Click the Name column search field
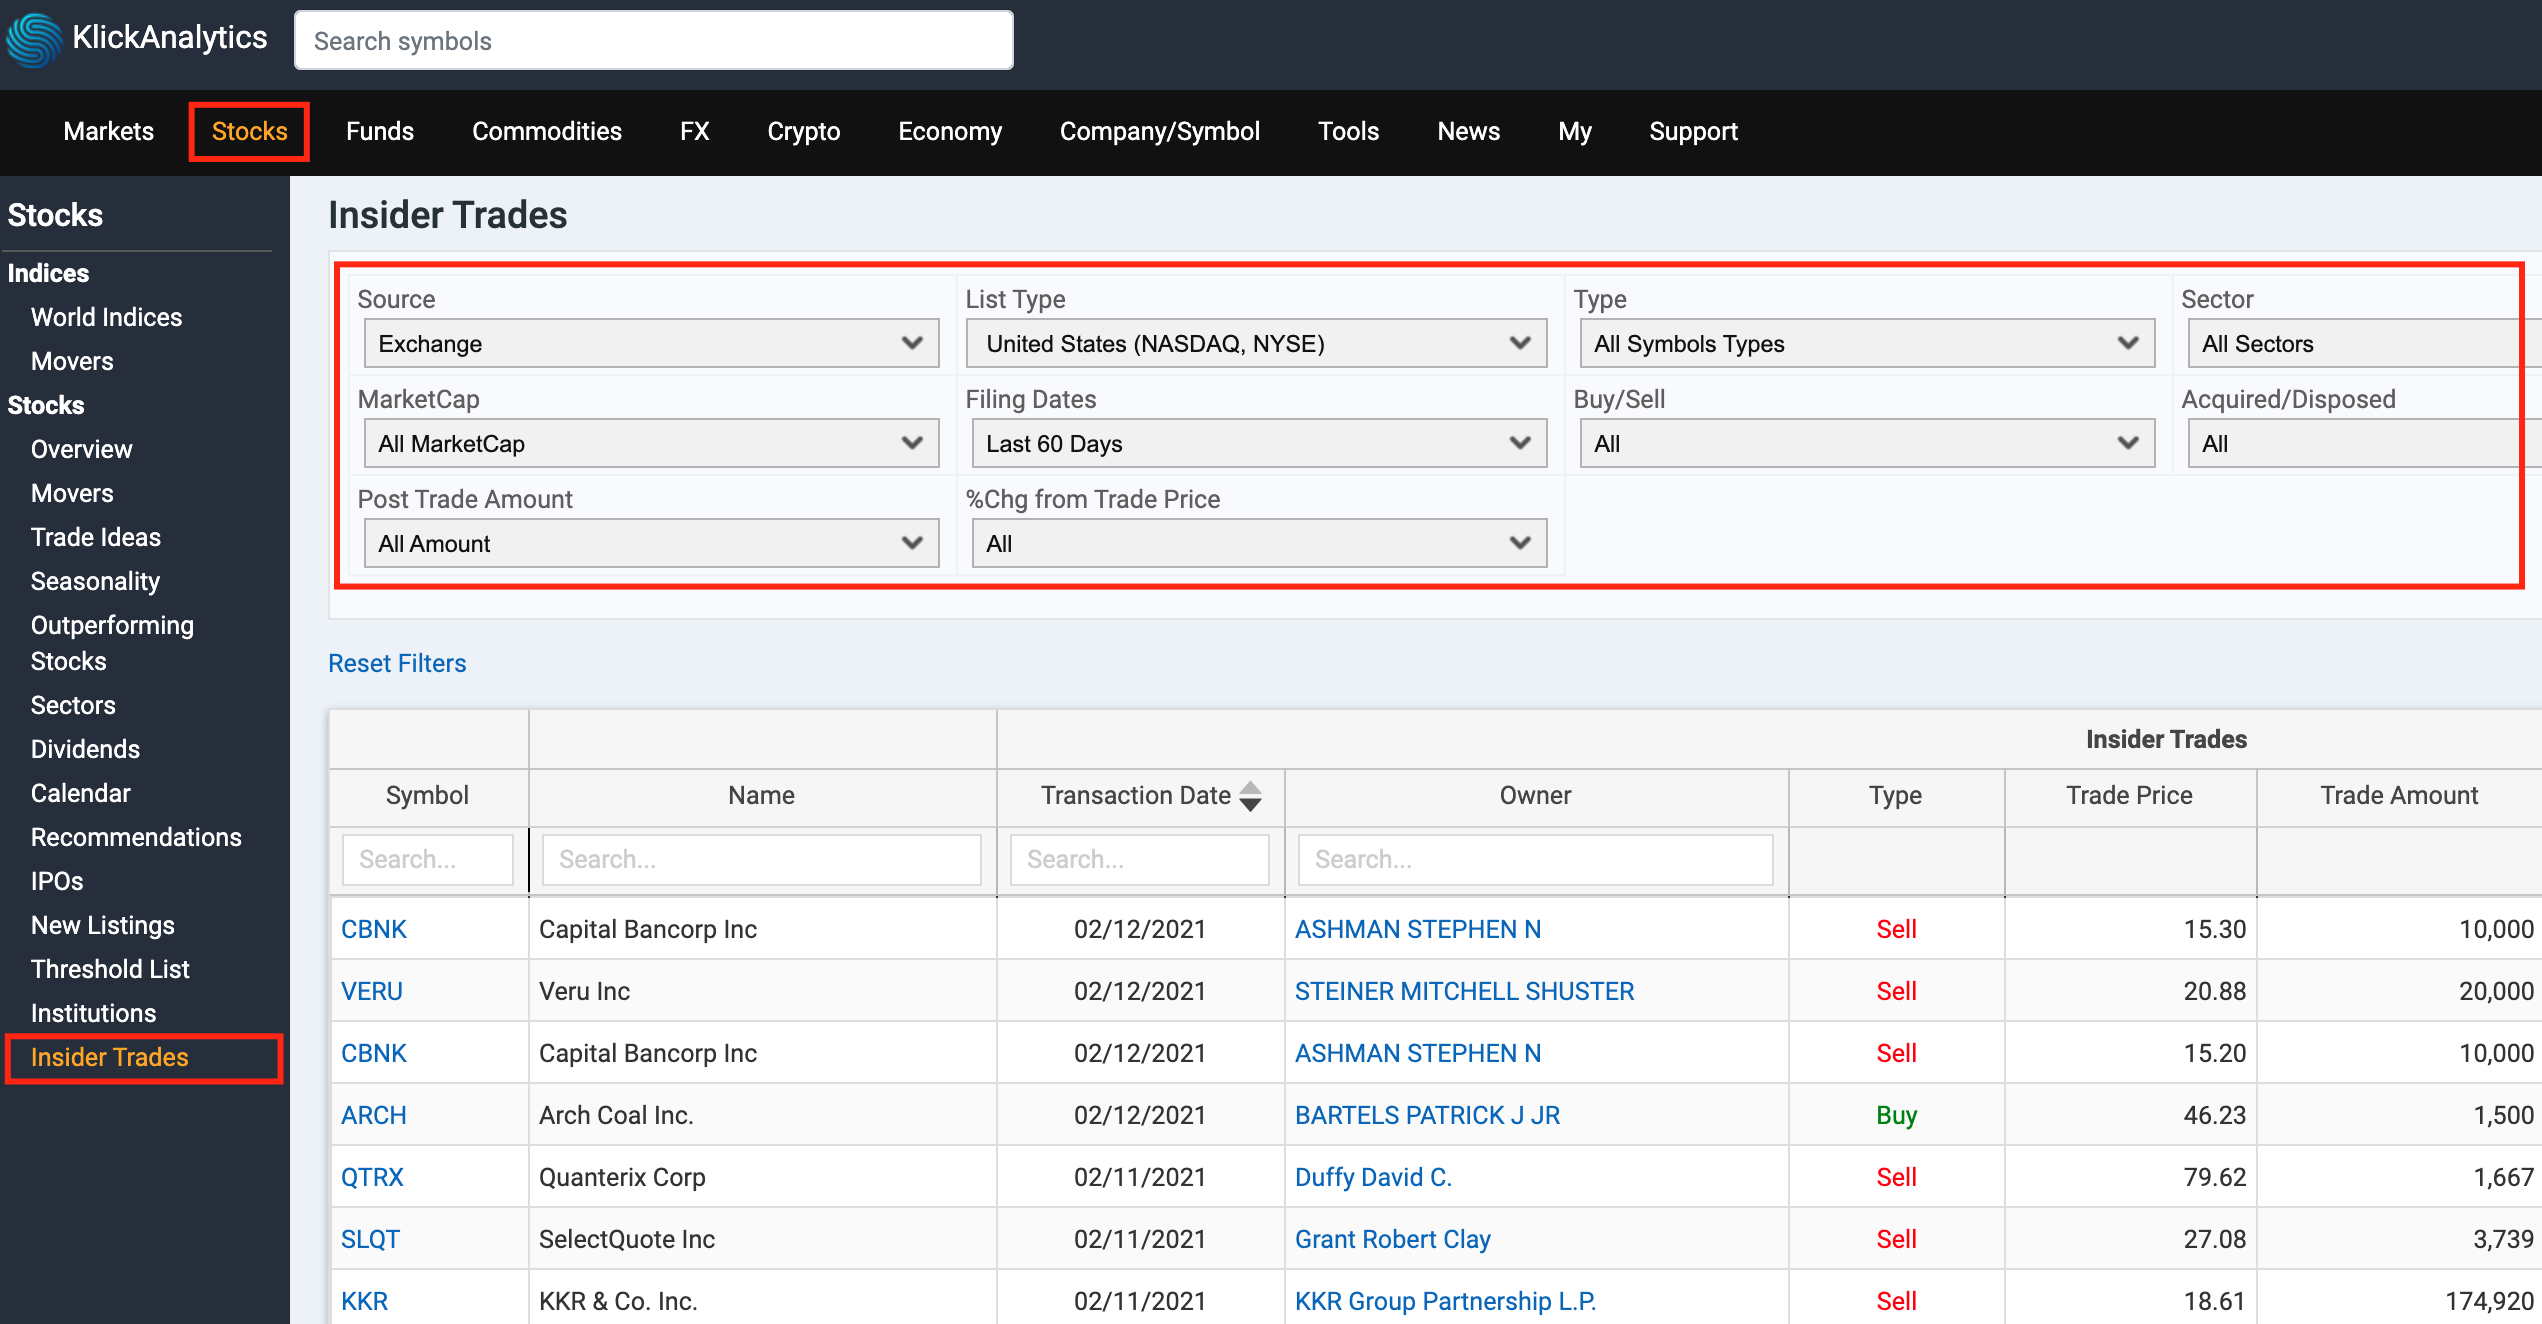 [x=761, y=859]
